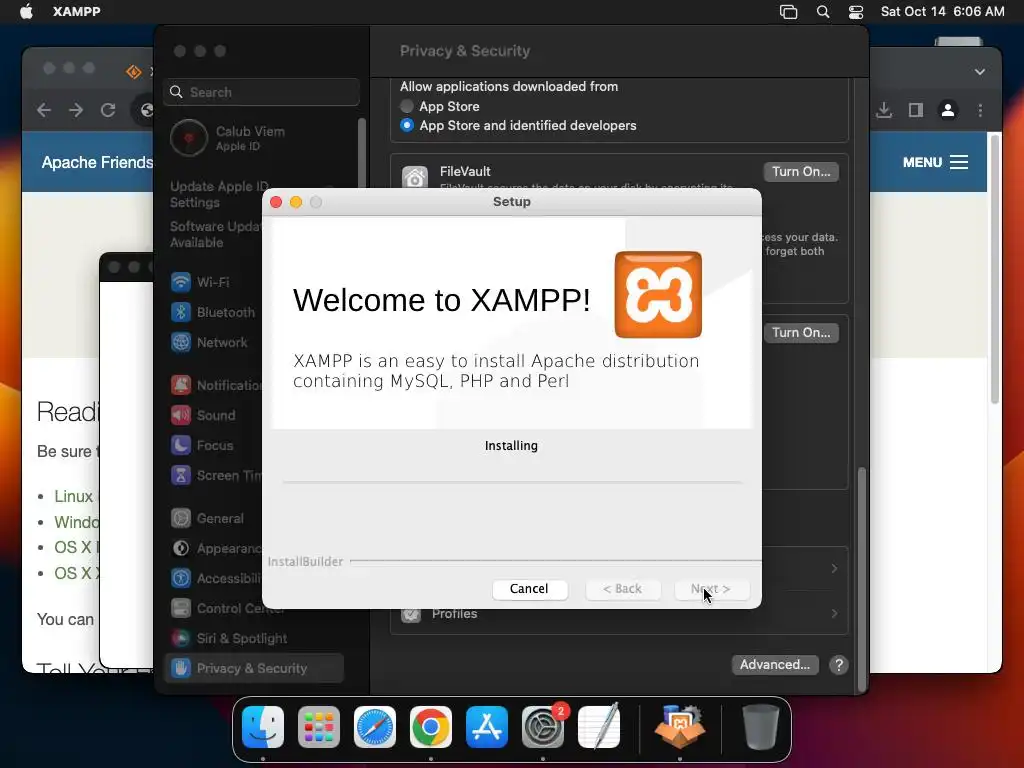The width and height of the screenshot is (1024, 768).
Task: Select the App Store radio option
Action: tap(407, 106)
